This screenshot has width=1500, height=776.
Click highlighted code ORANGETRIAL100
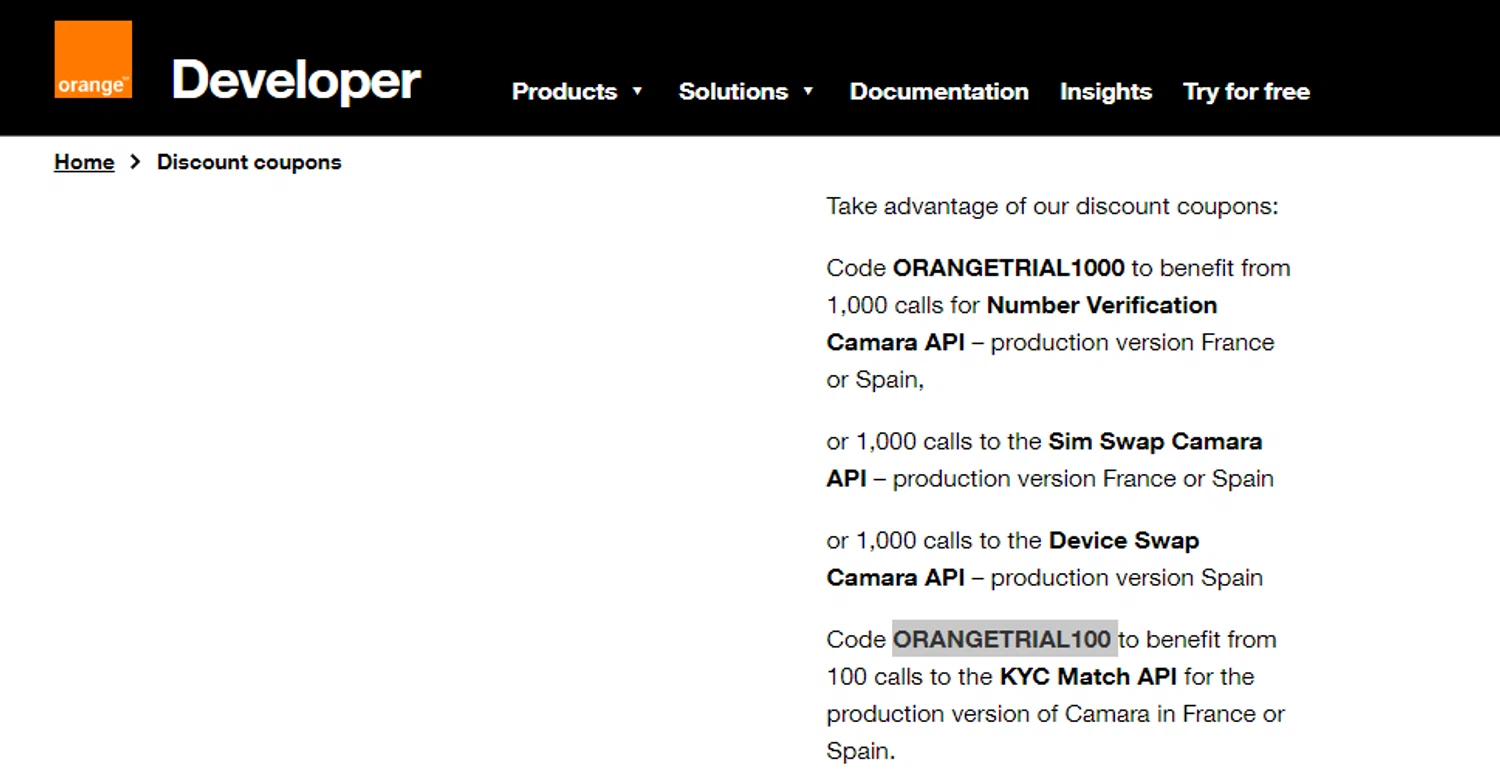[x=1003, y=639]
